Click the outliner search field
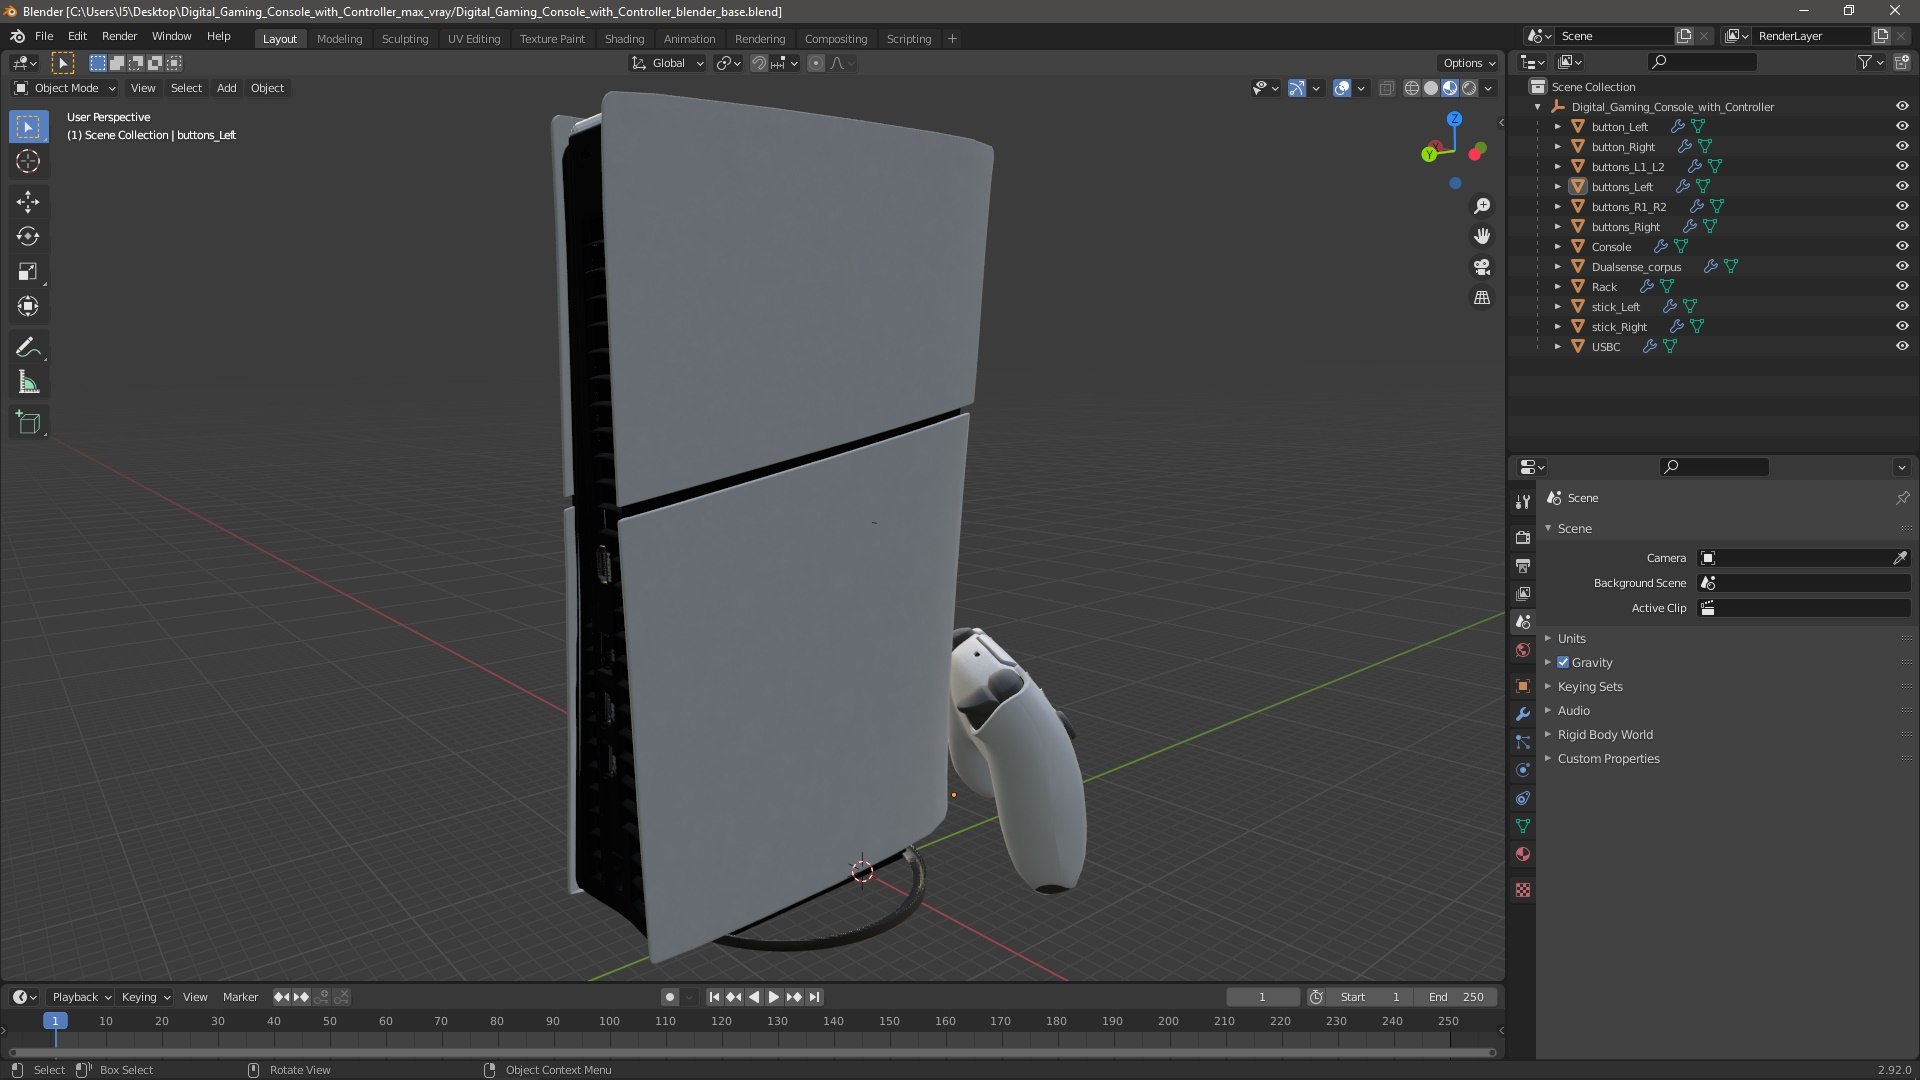This screenshot has height=1080, width=1920. pyautogui.click(x=1702, y=63)
